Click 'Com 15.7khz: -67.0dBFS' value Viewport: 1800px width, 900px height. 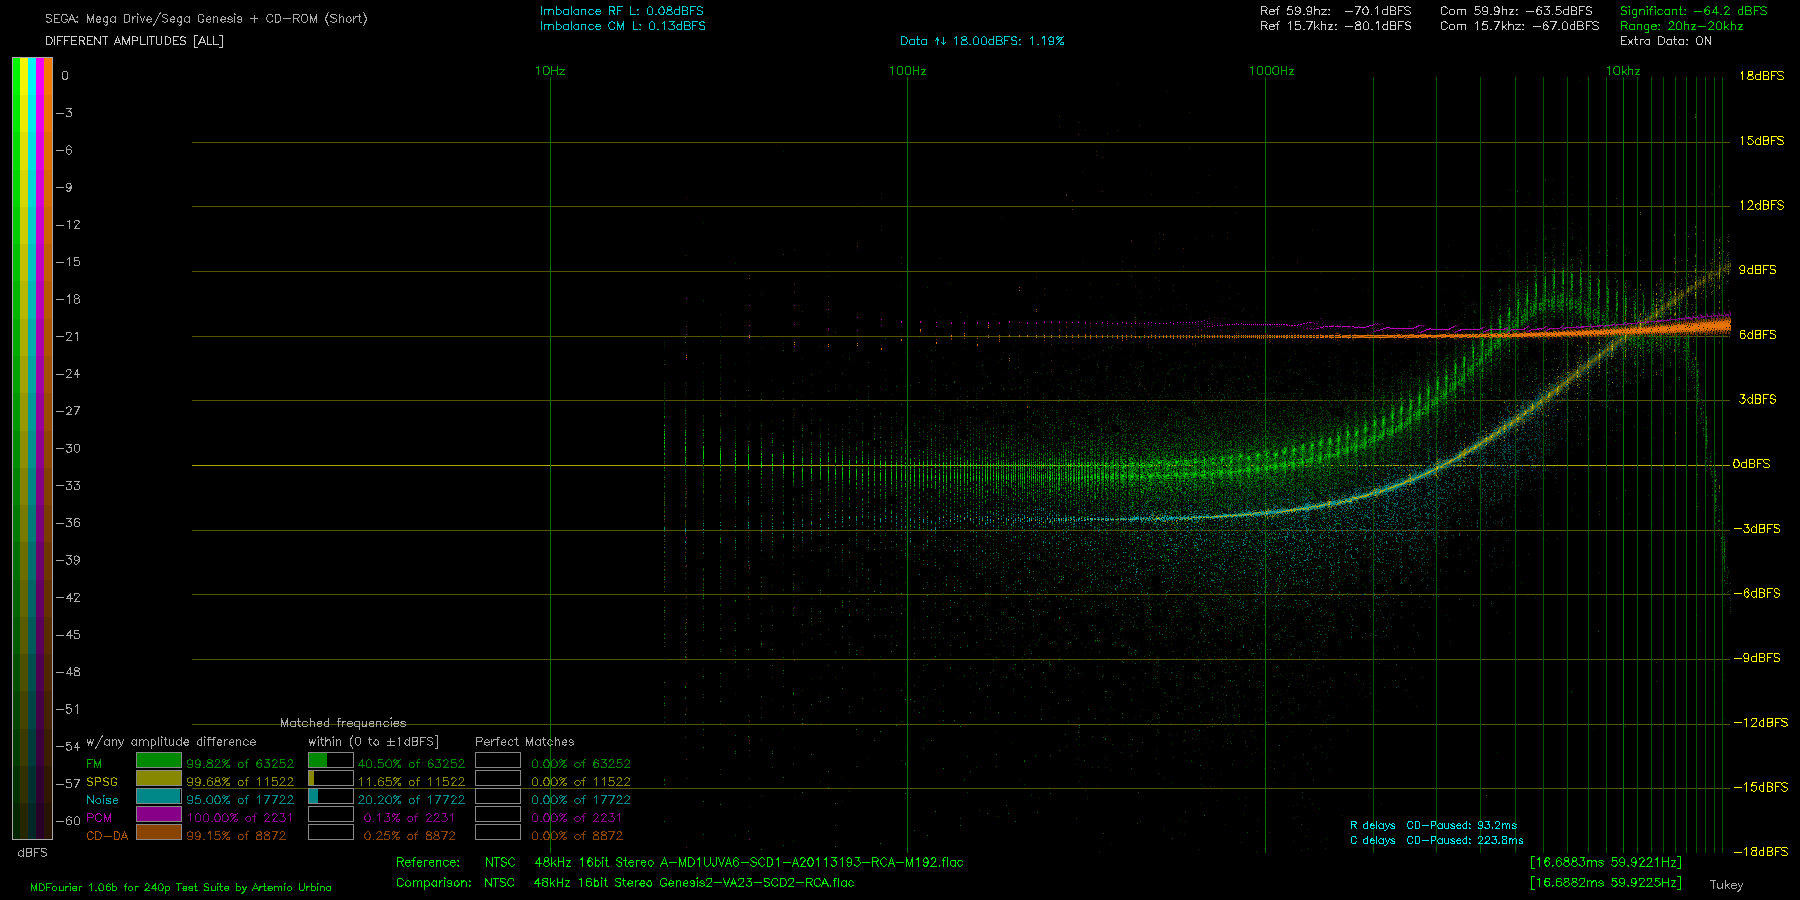click(x=1520, y=26)
